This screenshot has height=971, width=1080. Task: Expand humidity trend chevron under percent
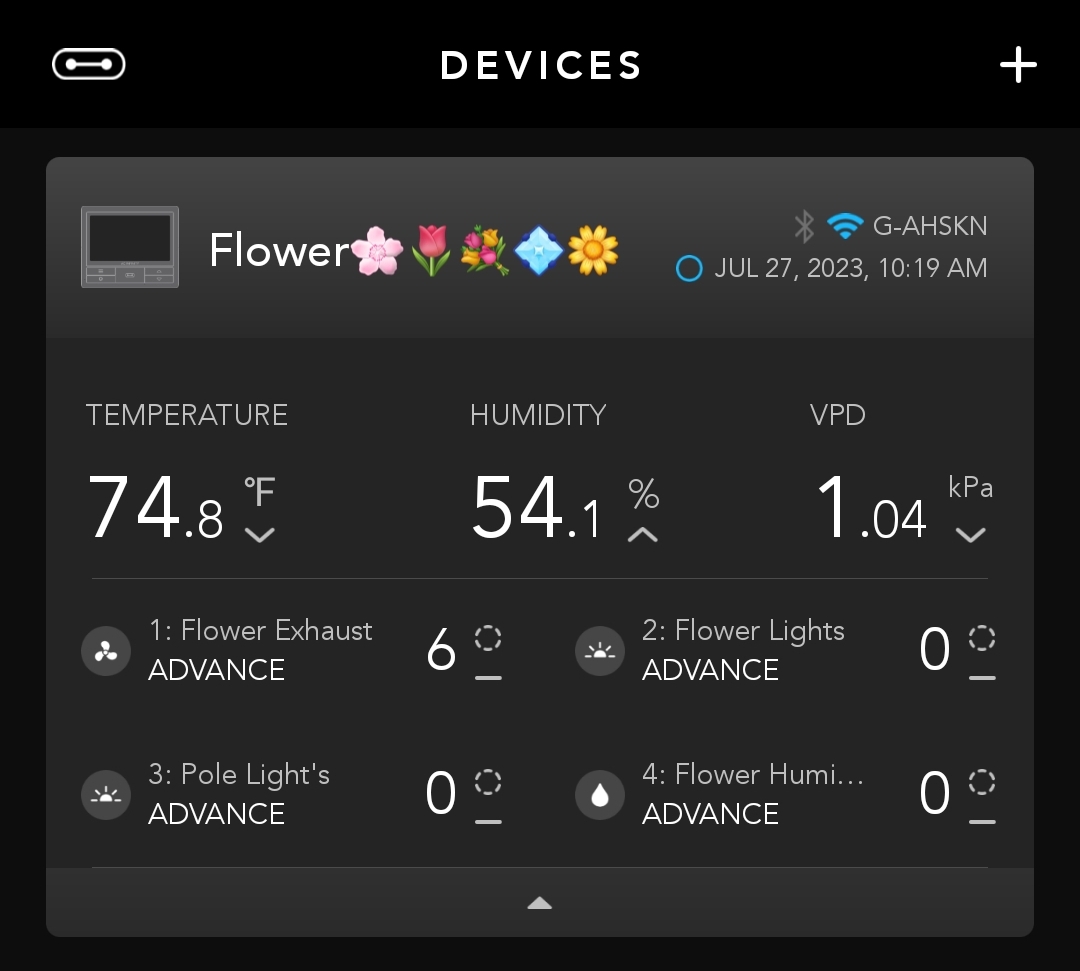click(643, 534)
